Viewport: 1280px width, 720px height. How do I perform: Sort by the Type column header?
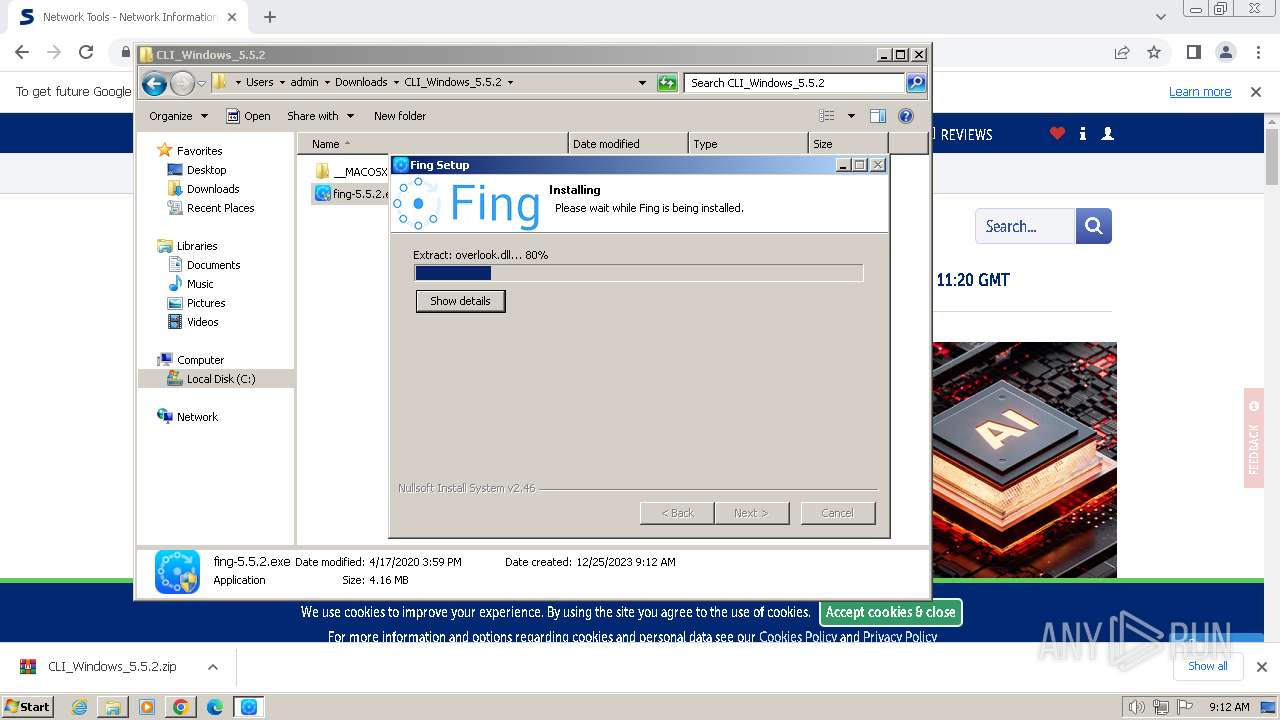click(x=748, y=144)
